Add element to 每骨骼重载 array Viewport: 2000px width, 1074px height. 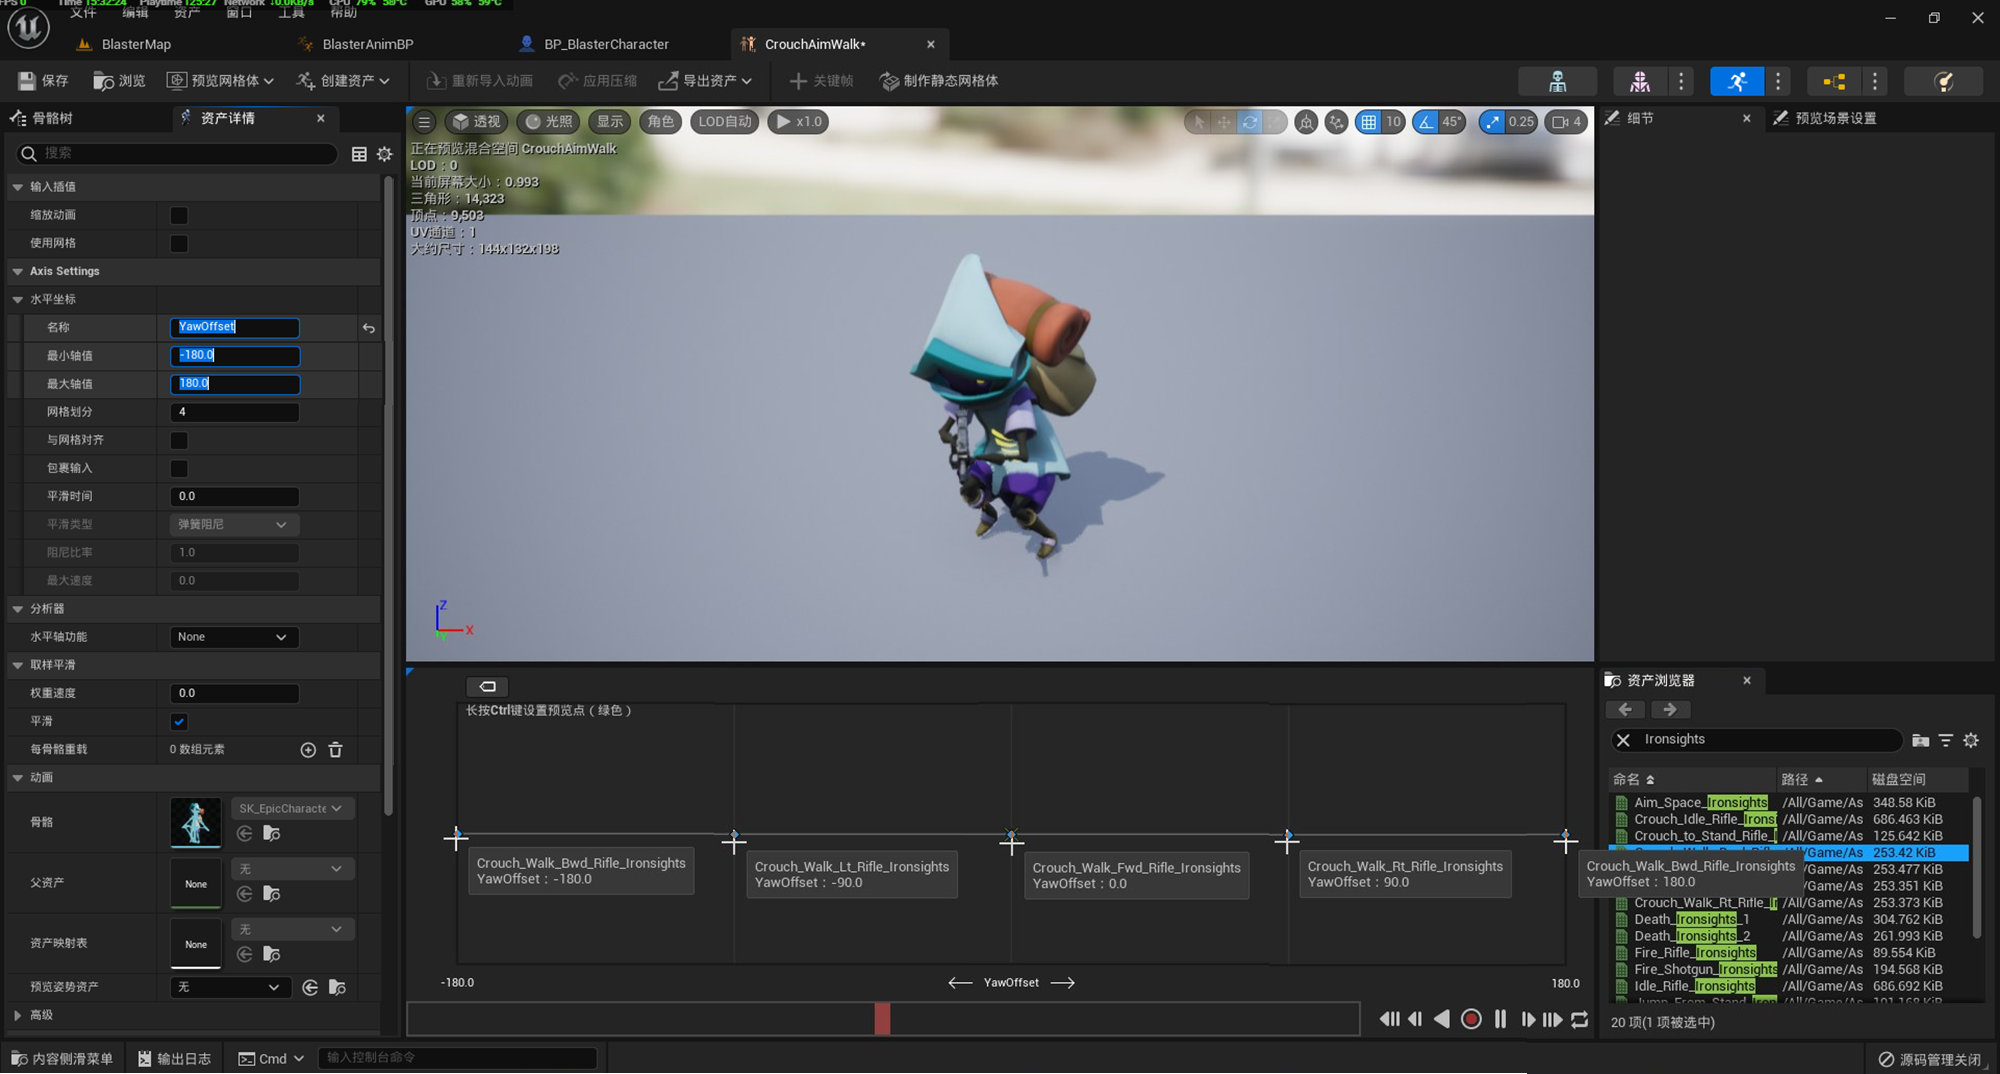coord(308,750)
